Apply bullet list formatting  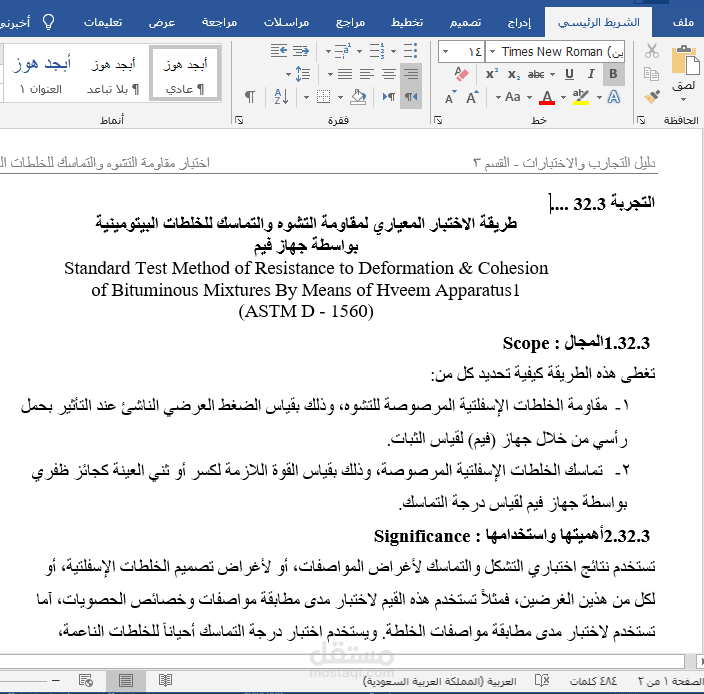pos(410,51)
